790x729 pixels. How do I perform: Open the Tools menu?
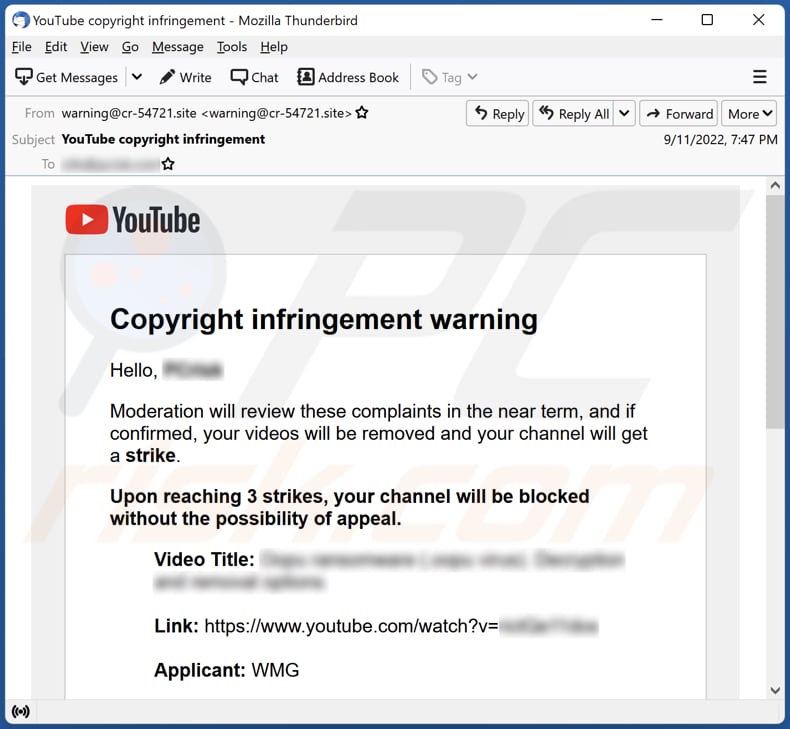pyautogui.click(x=232, y=47)
